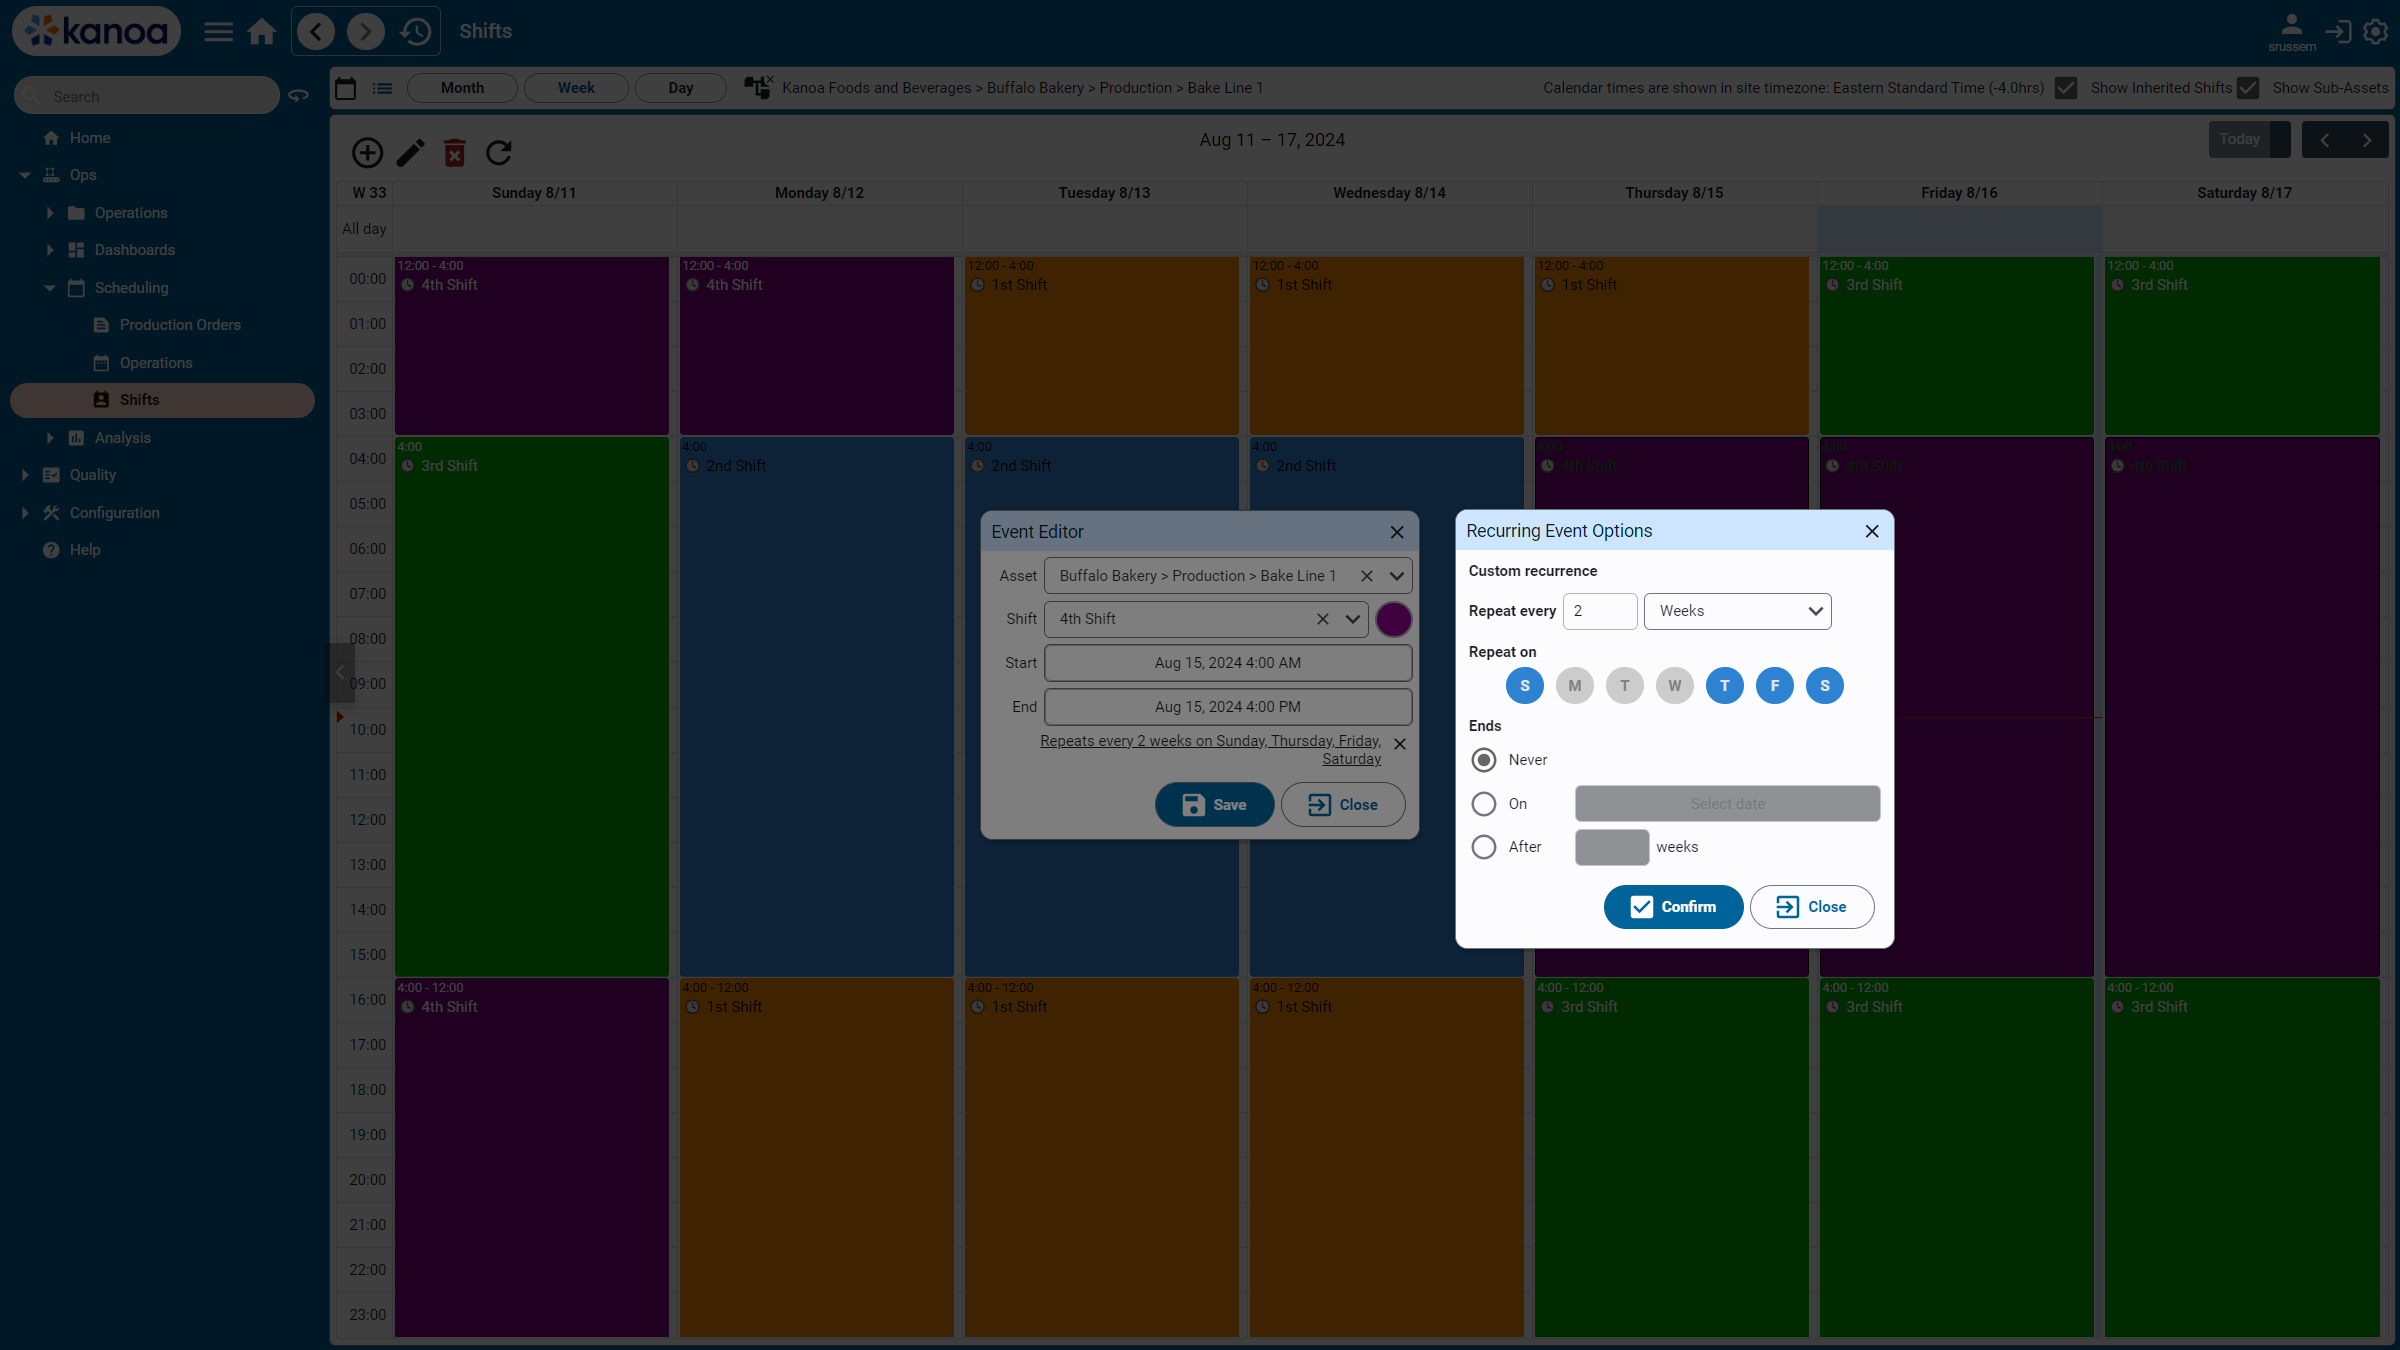
Task: Open the Shift selection dropdown arrow
Action: (1353, 619)
